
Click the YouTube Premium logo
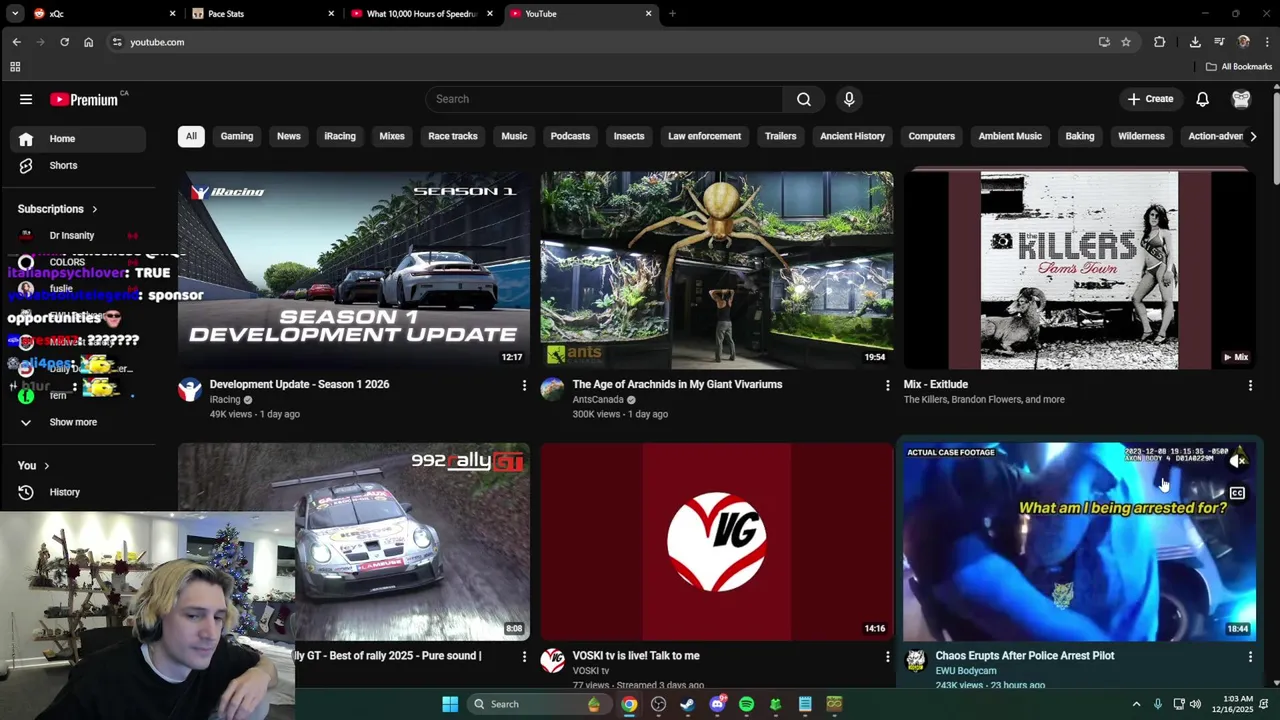pos(85,99)
